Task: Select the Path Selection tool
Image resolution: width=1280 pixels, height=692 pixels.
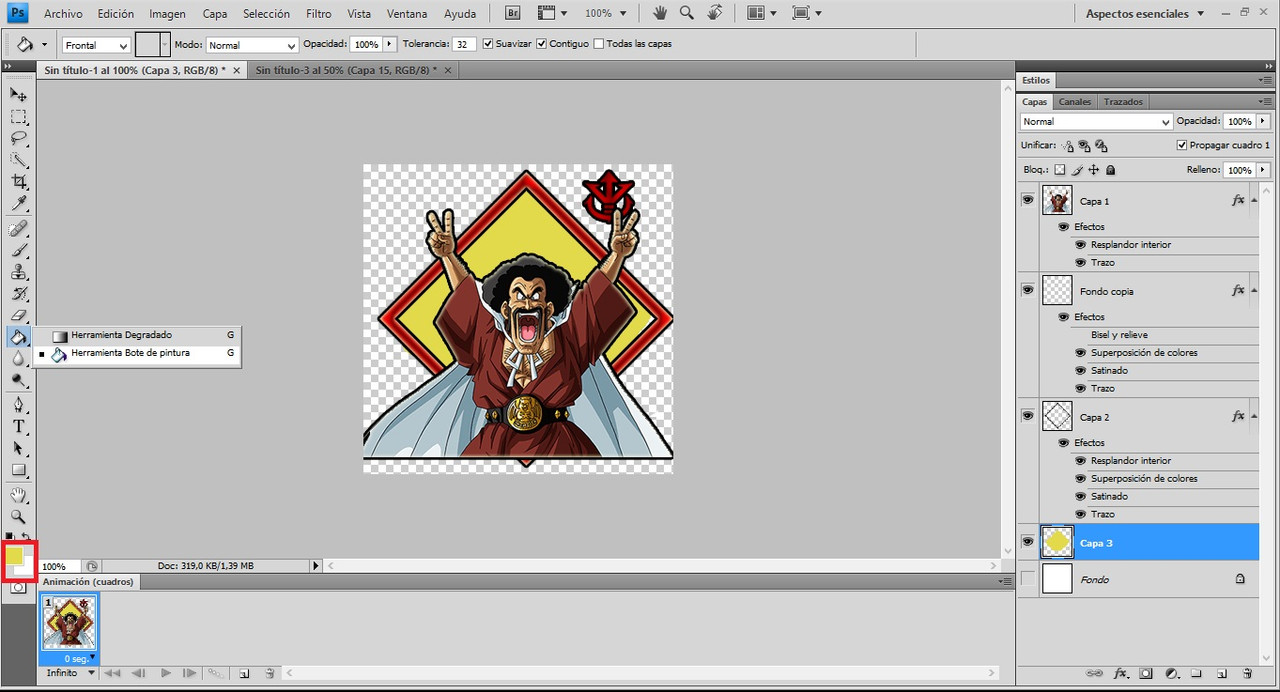Action: (x=18, y=449)
